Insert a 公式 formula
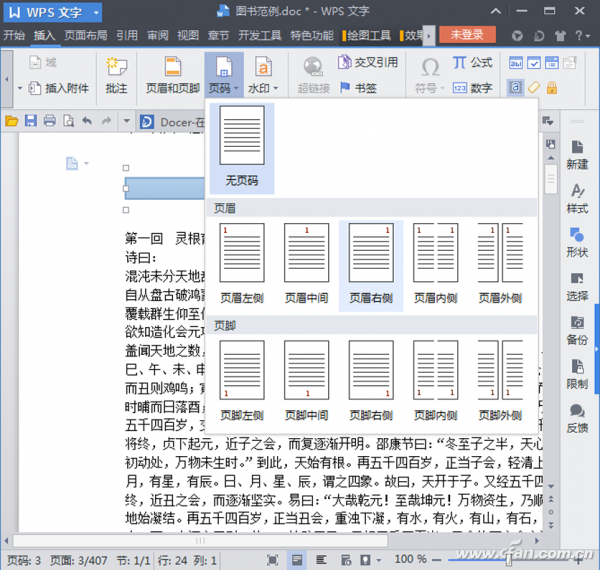This screenshot has height=570, width=600. click(472, 62)
